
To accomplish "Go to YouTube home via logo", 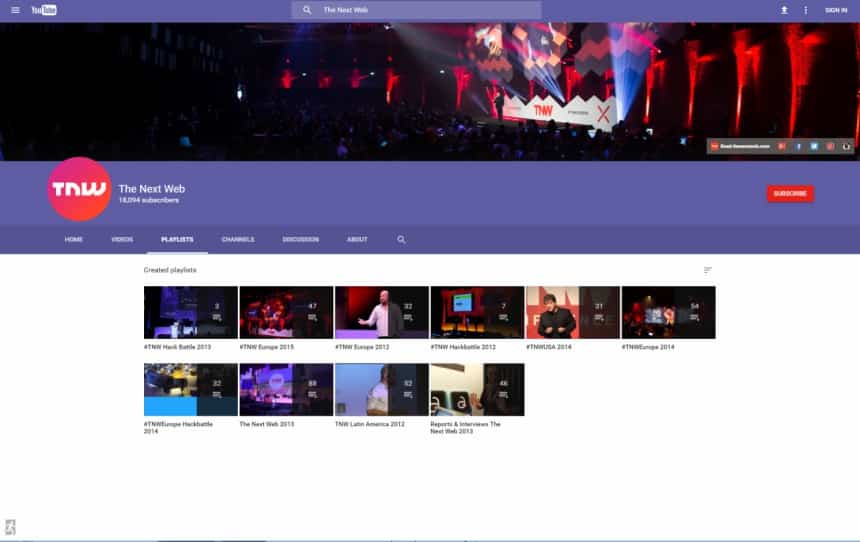I will tap(44, 10).
